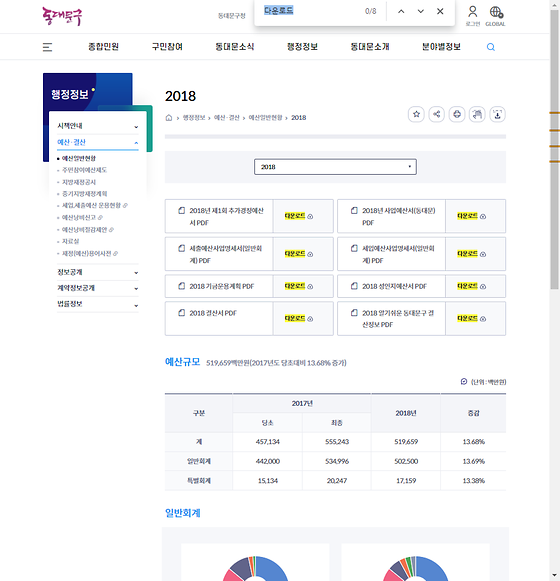This screenshot has width=560, height=581.
Task: Click the 동대문구 logo
Action: pyautogui.click(x=62, y=16)
